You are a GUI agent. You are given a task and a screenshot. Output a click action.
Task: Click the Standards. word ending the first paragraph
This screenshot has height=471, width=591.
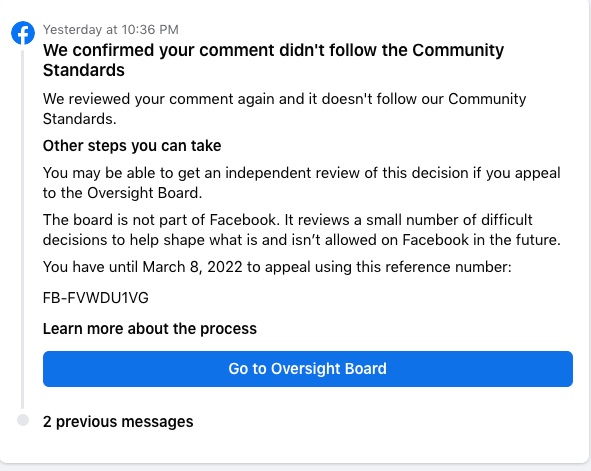(80, 119)
